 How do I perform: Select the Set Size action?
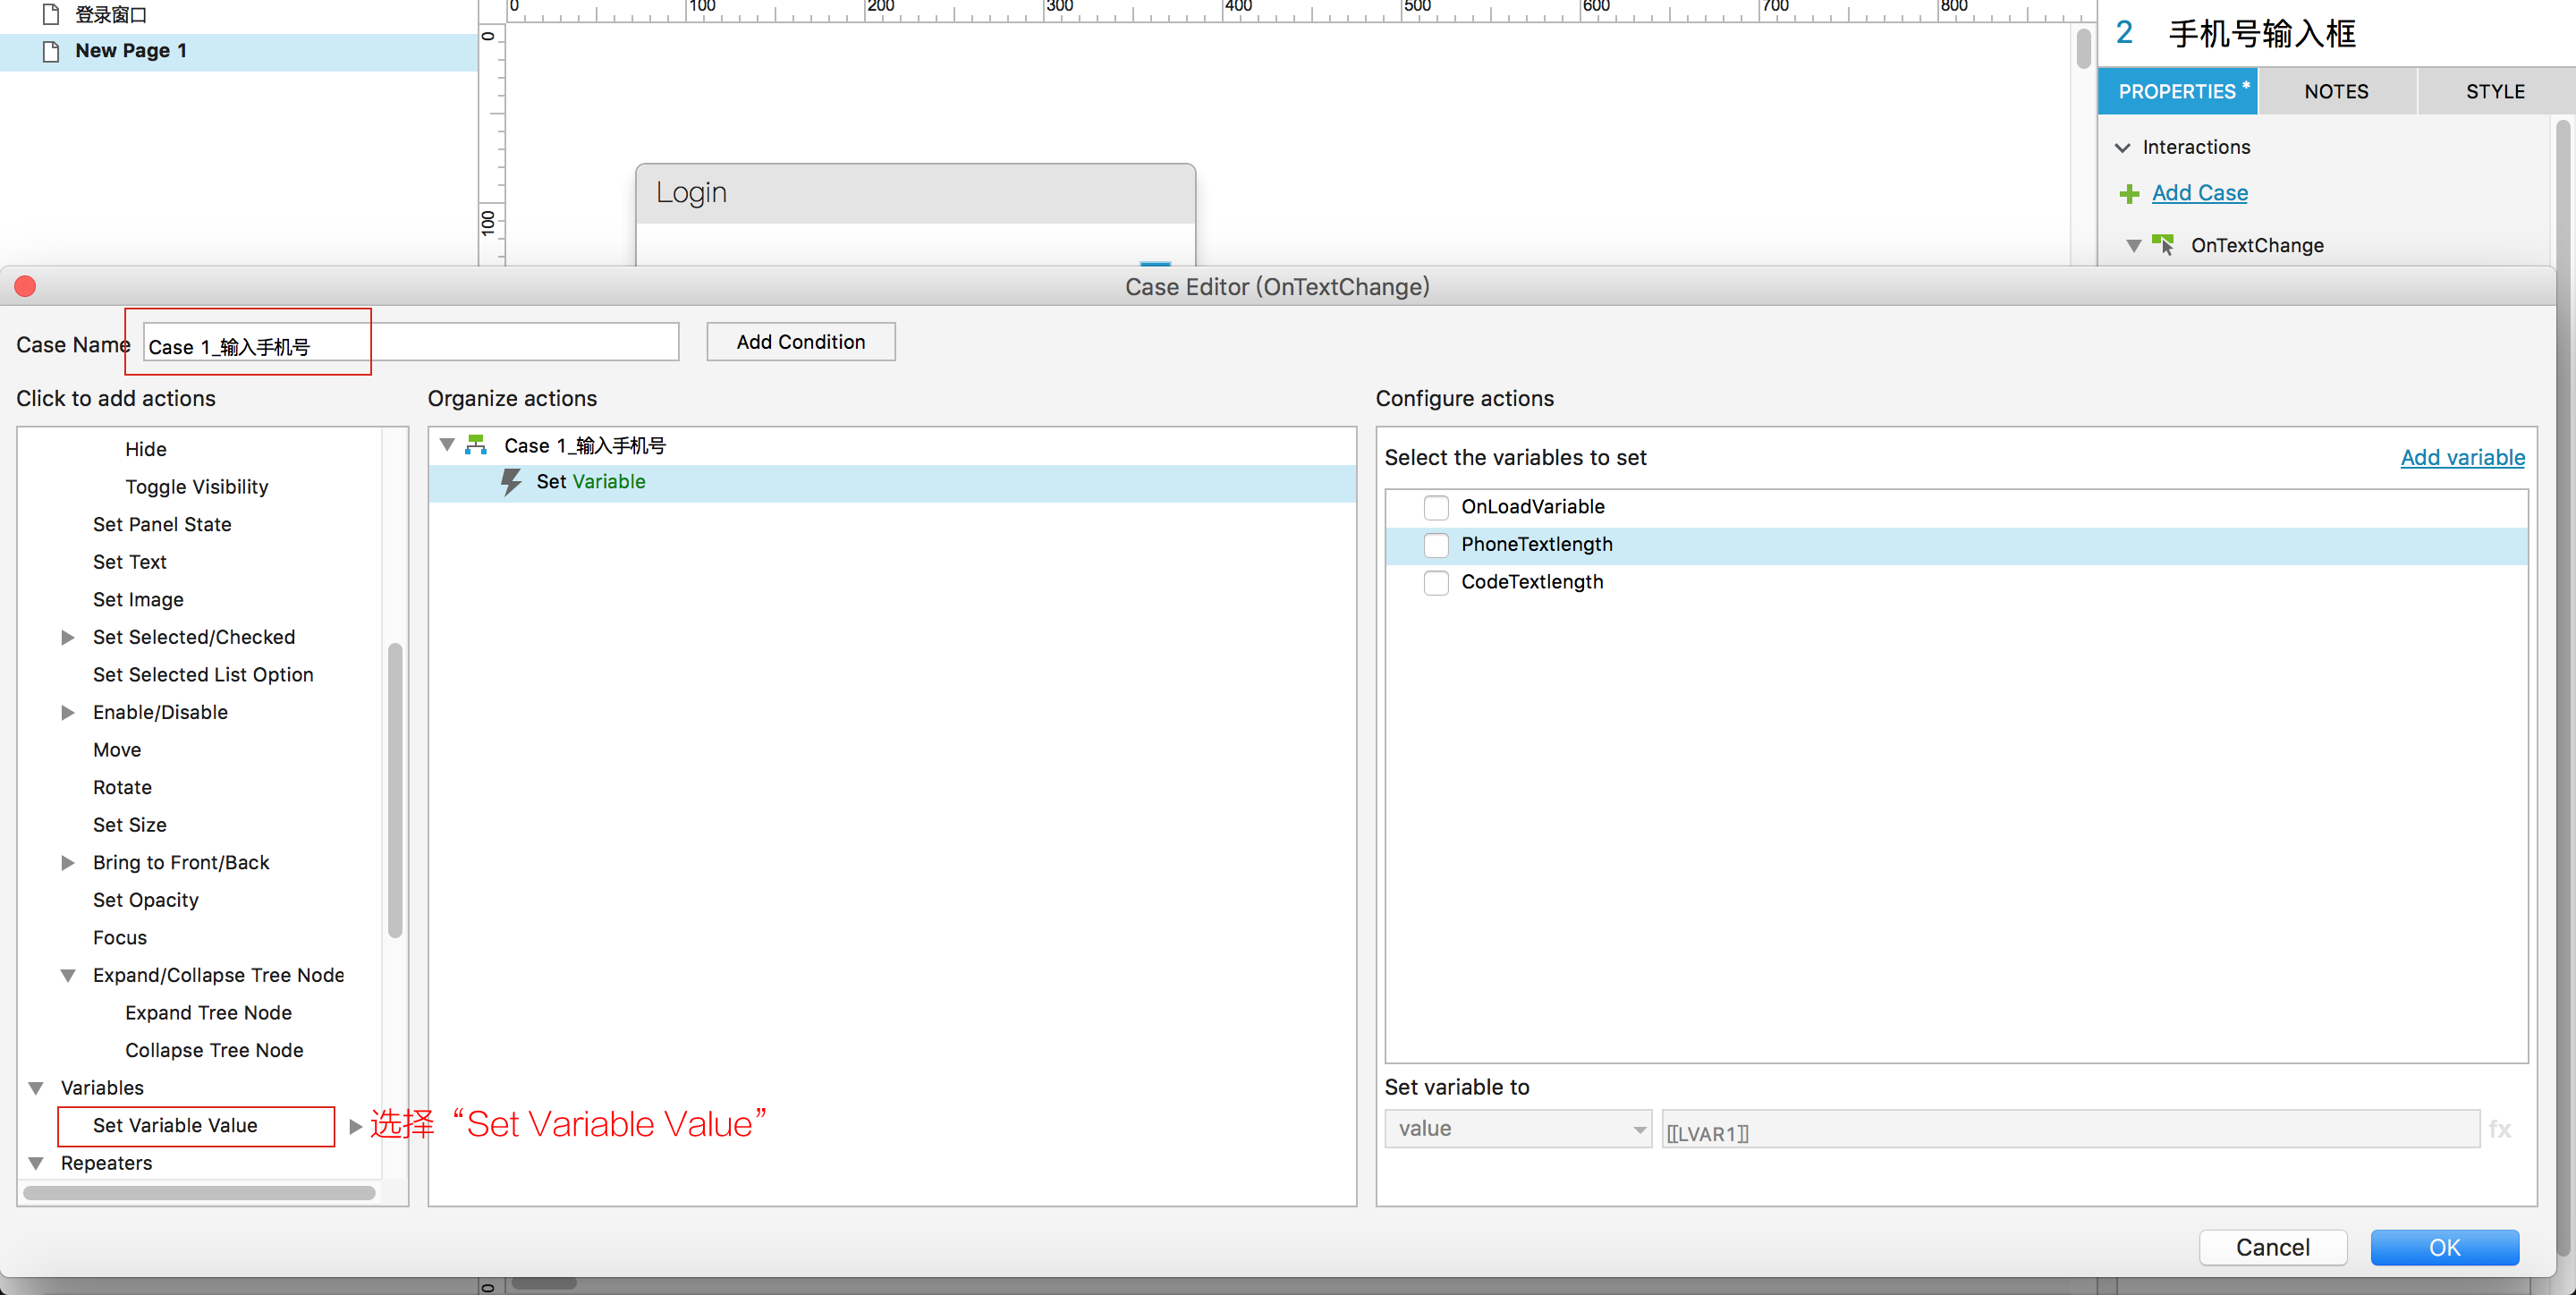tap(130, 825)
